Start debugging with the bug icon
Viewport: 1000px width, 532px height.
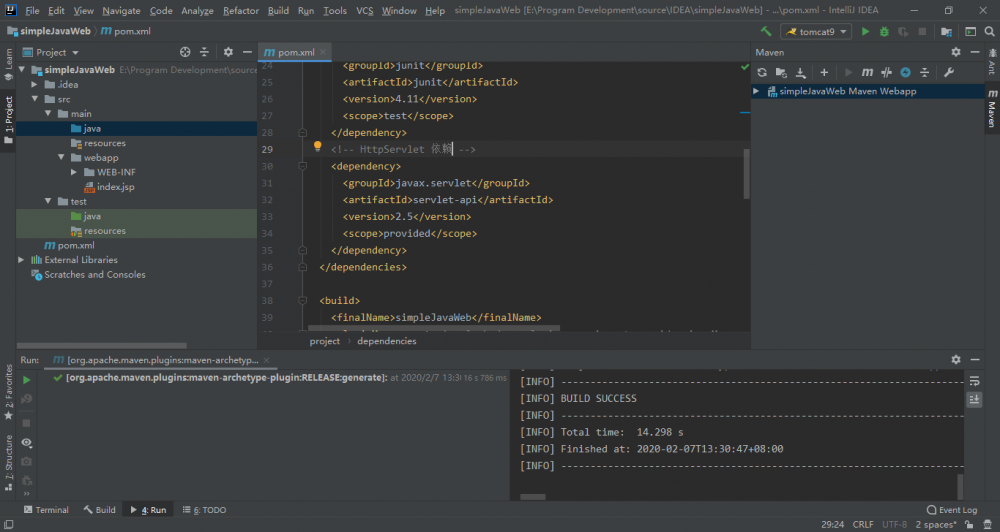pos(885,31)
